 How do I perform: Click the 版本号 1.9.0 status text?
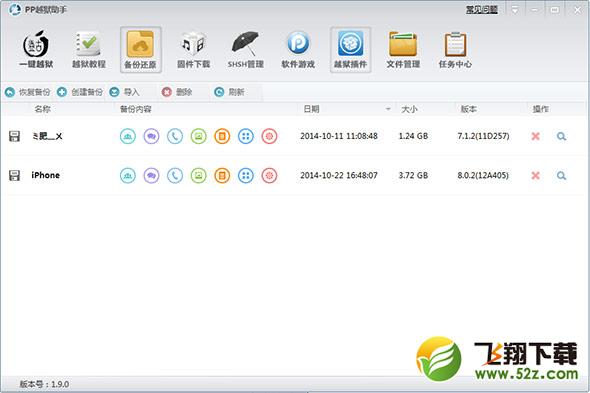(44, 384)
